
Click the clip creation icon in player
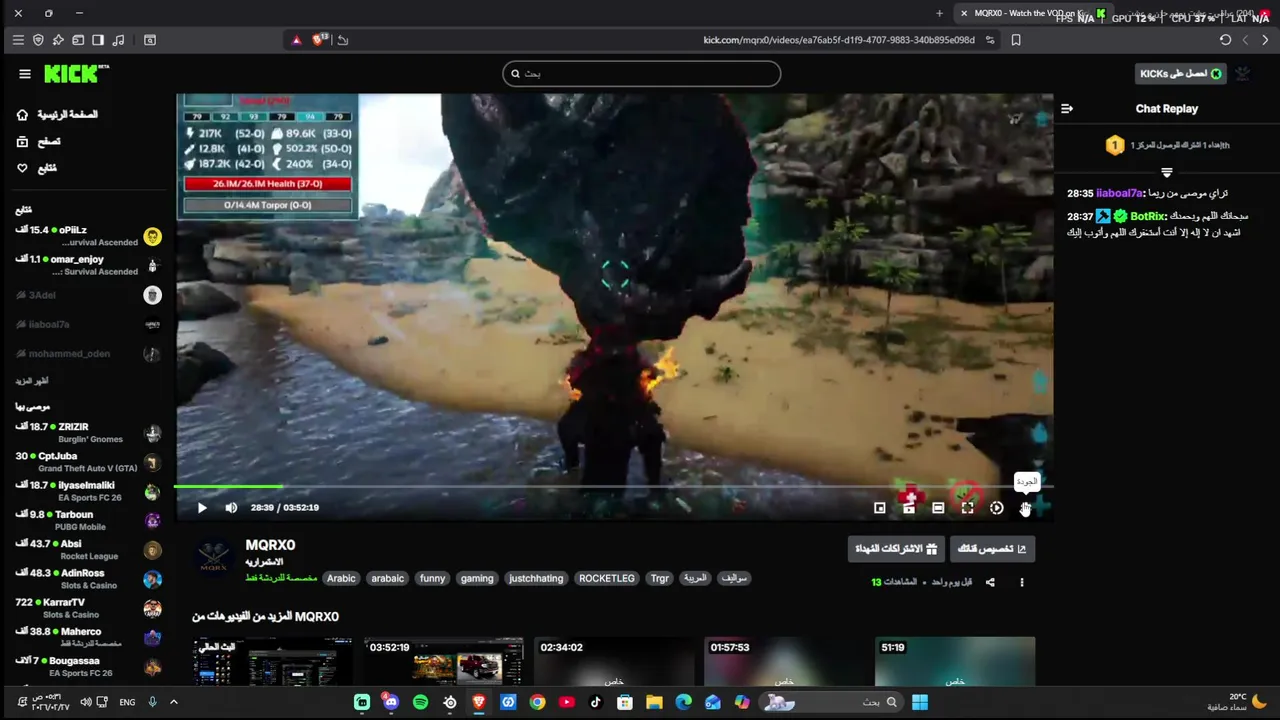pyautogui.click(x=909, y=508)
